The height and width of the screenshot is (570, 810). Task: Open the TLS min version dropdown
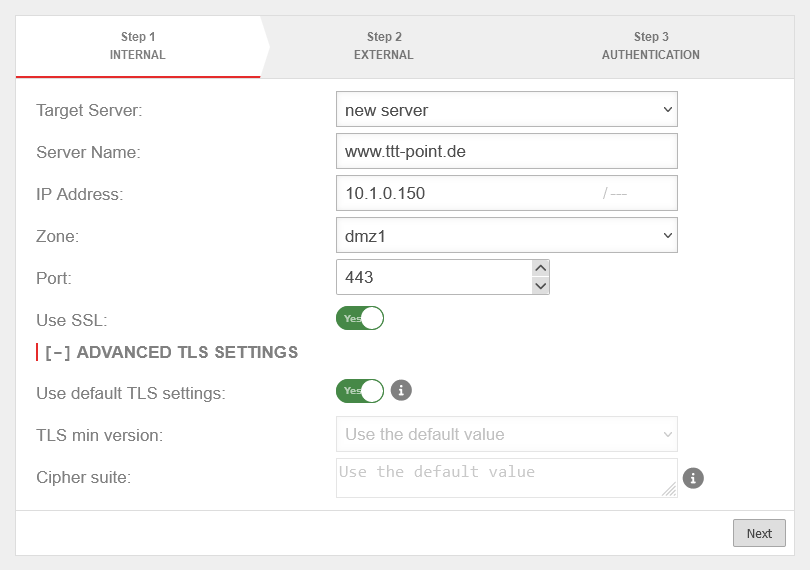coord(507,435)
